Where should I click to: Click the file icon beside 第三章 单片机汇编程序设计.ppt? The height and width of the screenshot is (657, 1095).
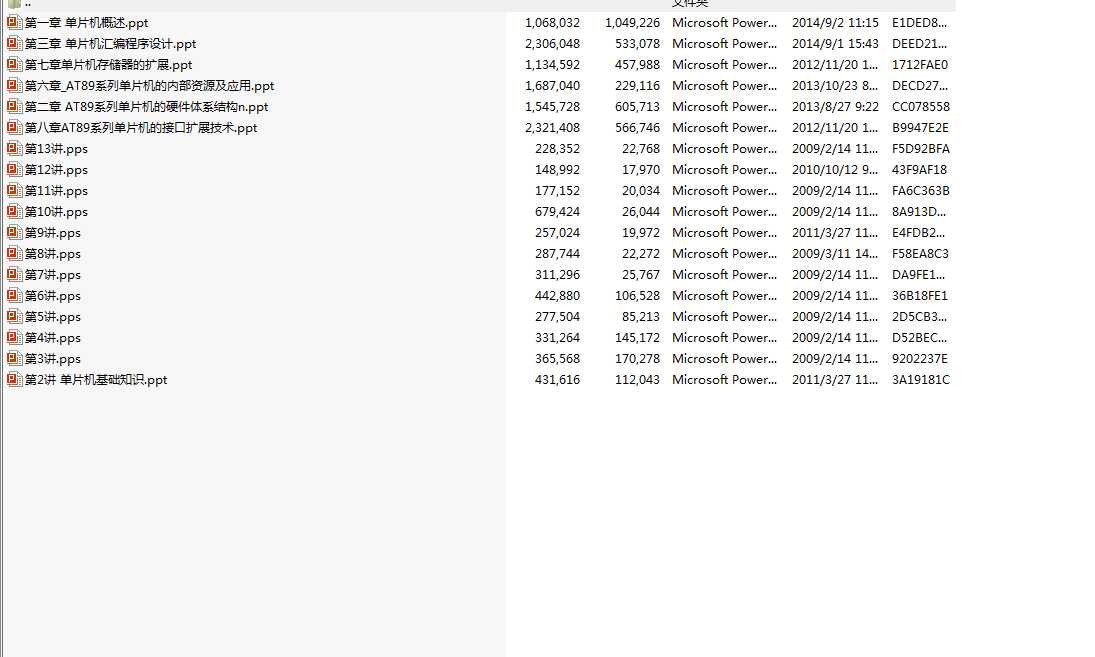coord(14,43)
